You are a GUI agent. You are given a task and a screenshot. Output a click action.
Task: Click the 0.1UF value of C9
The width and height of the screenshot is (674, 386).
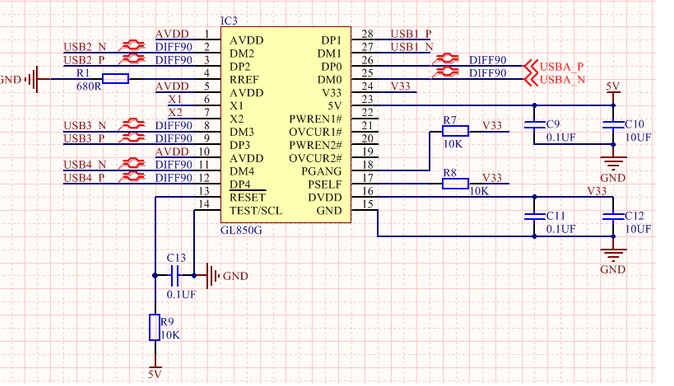click(561, 138)
